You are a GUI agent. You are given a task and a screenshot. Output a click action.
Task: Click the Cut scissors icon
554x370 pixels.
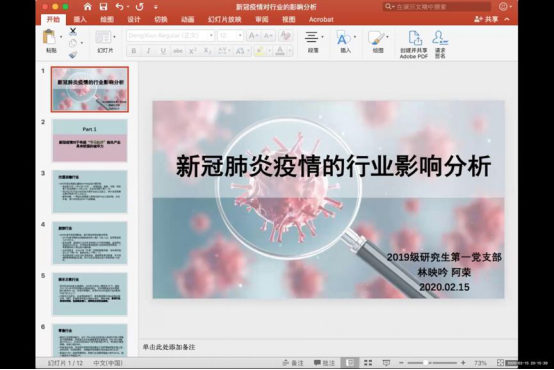pos(73,31)
